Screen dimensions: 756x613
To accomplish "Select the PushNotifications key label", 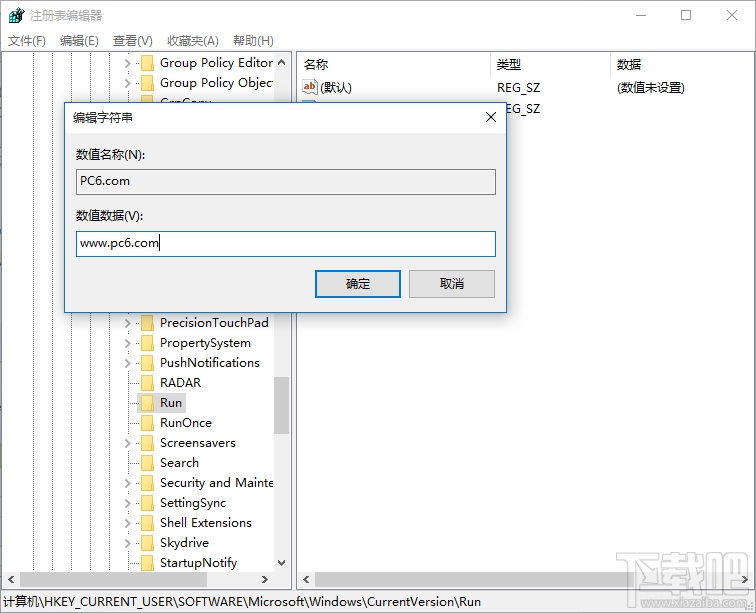I will tap(210, 363).
